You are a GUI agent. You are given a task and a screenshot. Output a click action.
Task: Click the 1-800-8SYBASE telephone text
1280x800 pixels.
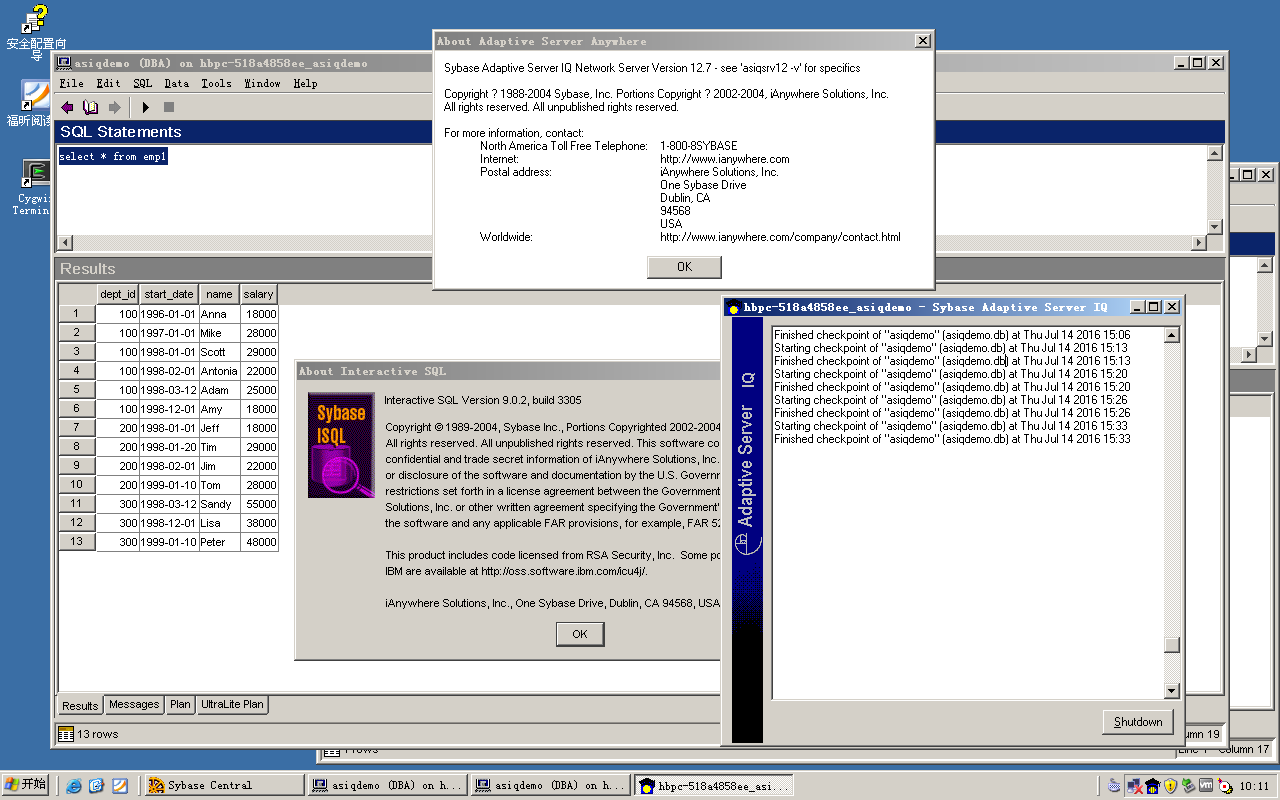click(x=699, y=146)
